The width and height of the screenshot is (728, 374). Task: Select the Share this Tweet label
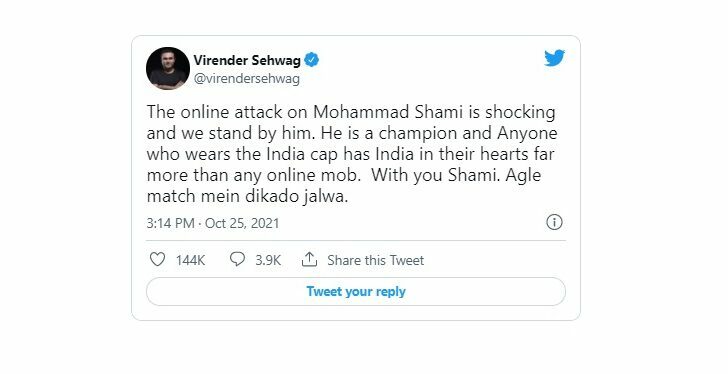pos(376,260)
